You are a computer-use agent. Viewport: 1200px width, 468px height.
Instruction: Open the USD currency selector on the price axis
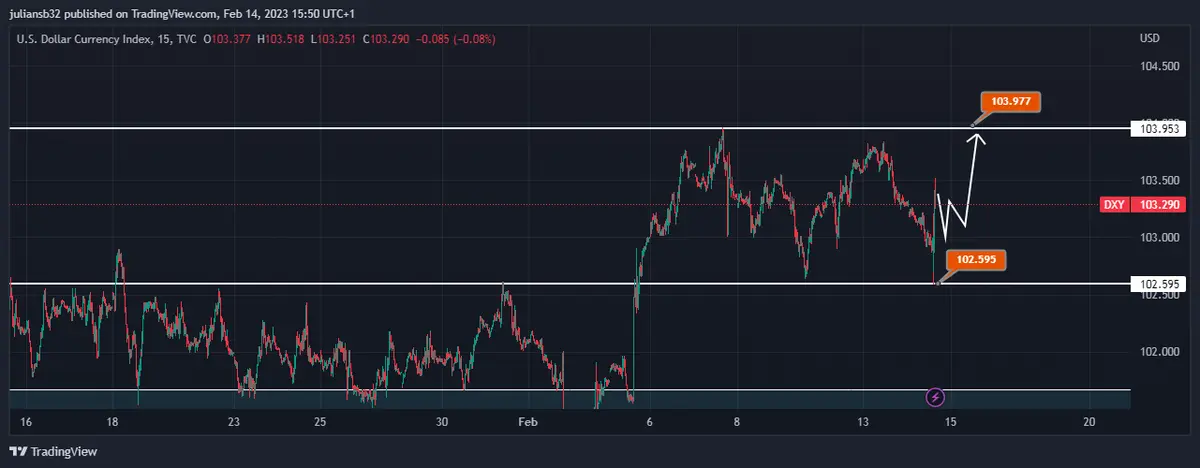point(1149,39)
